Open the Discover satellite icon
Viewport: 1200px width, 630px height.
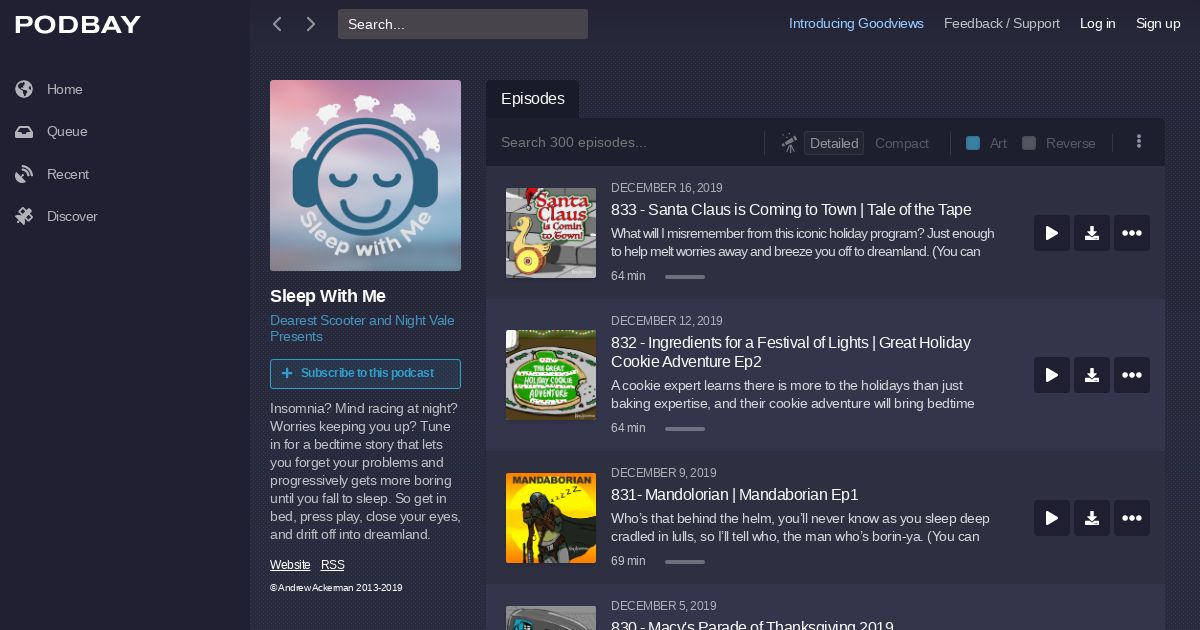pyautogui.click(x=25, y=216)
